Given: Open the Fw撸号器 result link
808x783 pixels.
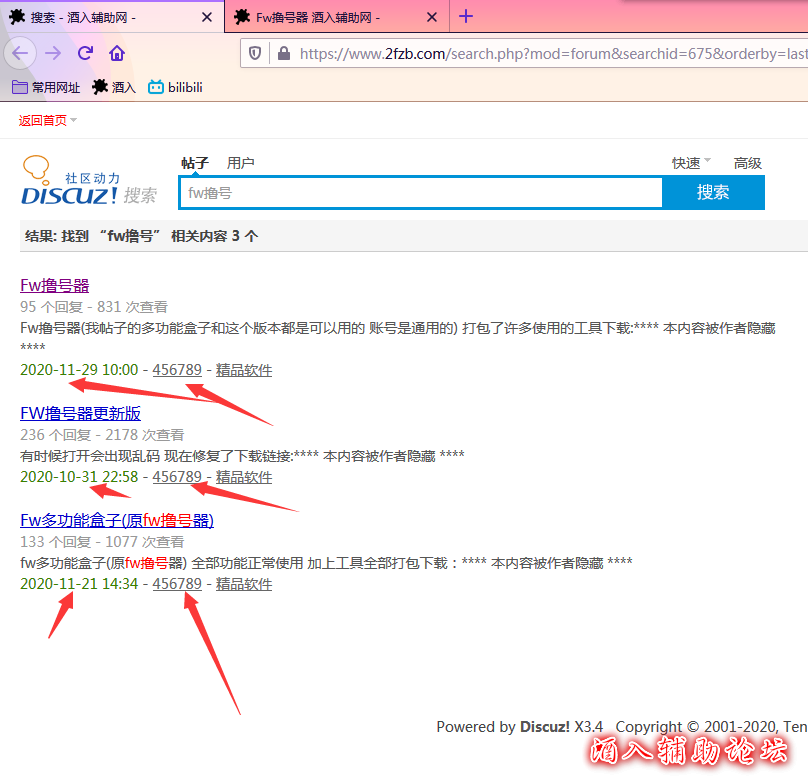Looking at the screenshot, I should [x=55, y=285].
